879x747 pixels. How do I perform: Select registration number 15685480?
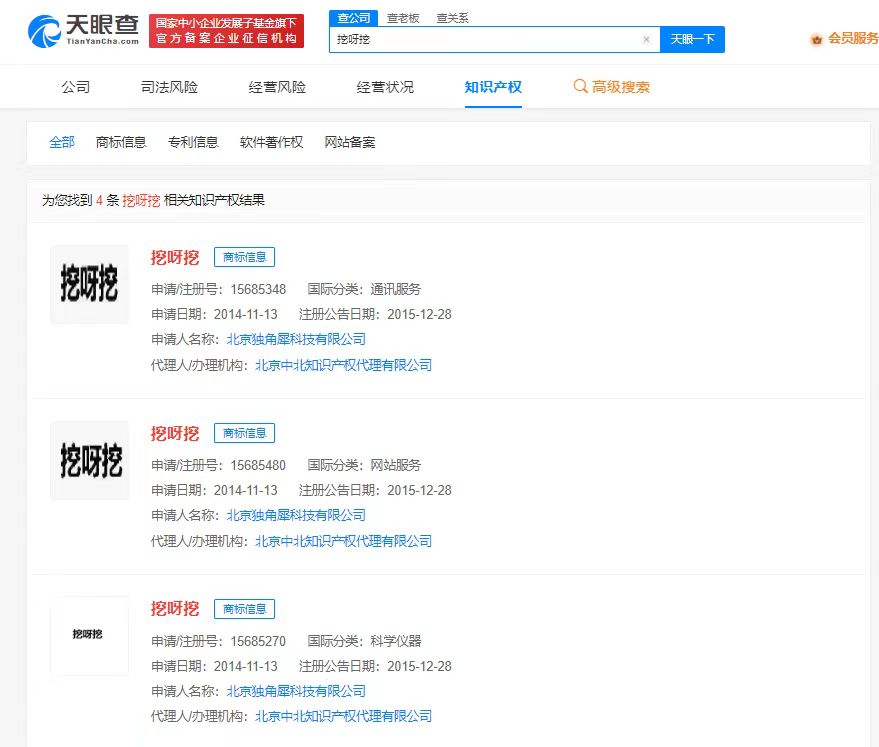pos(258,465)
